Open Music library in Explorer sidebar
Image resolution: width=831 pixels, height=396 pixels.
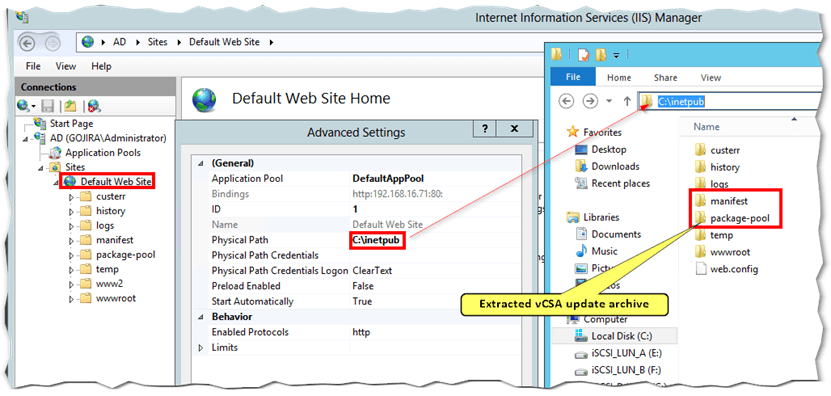(604, 251)
